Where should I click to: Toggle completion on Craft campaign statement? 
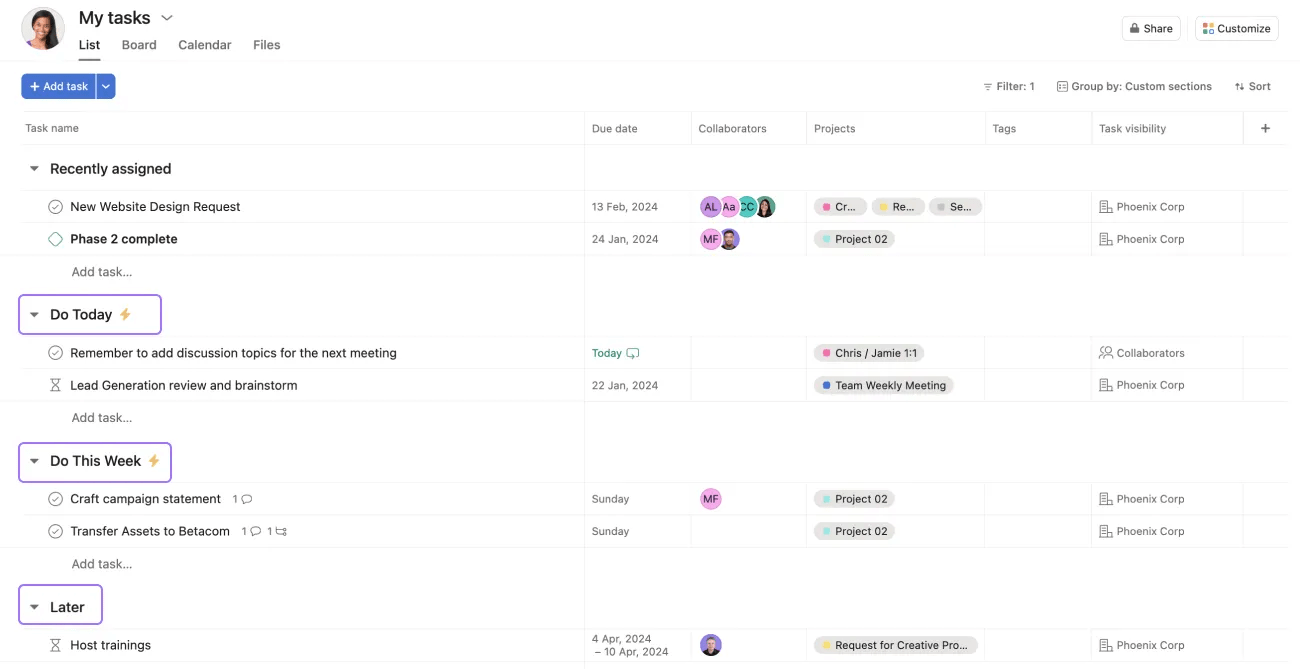pyautogui.click(x=55, y=498)
